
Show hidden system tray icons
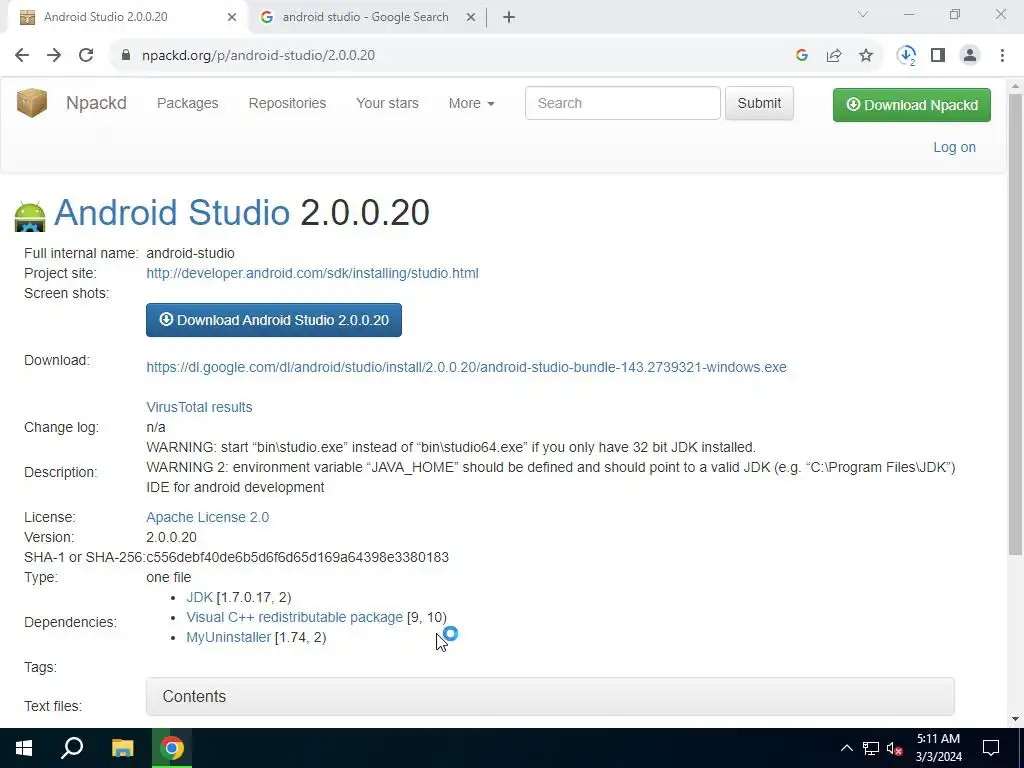(846, 748)
